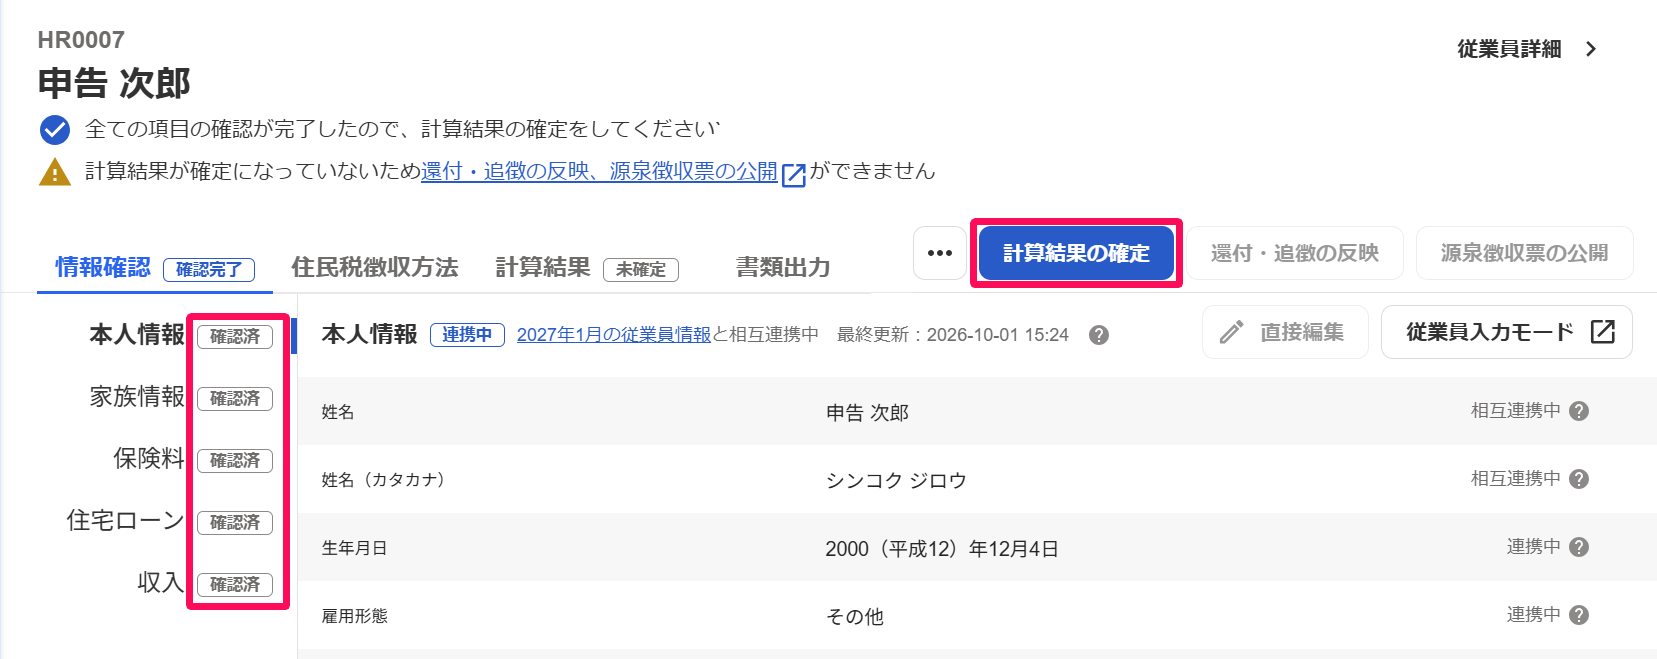This screenshot has width=1657, height=659.
Task: Click the 未確定 badge on 計算結果
Action: click(641, 270)
